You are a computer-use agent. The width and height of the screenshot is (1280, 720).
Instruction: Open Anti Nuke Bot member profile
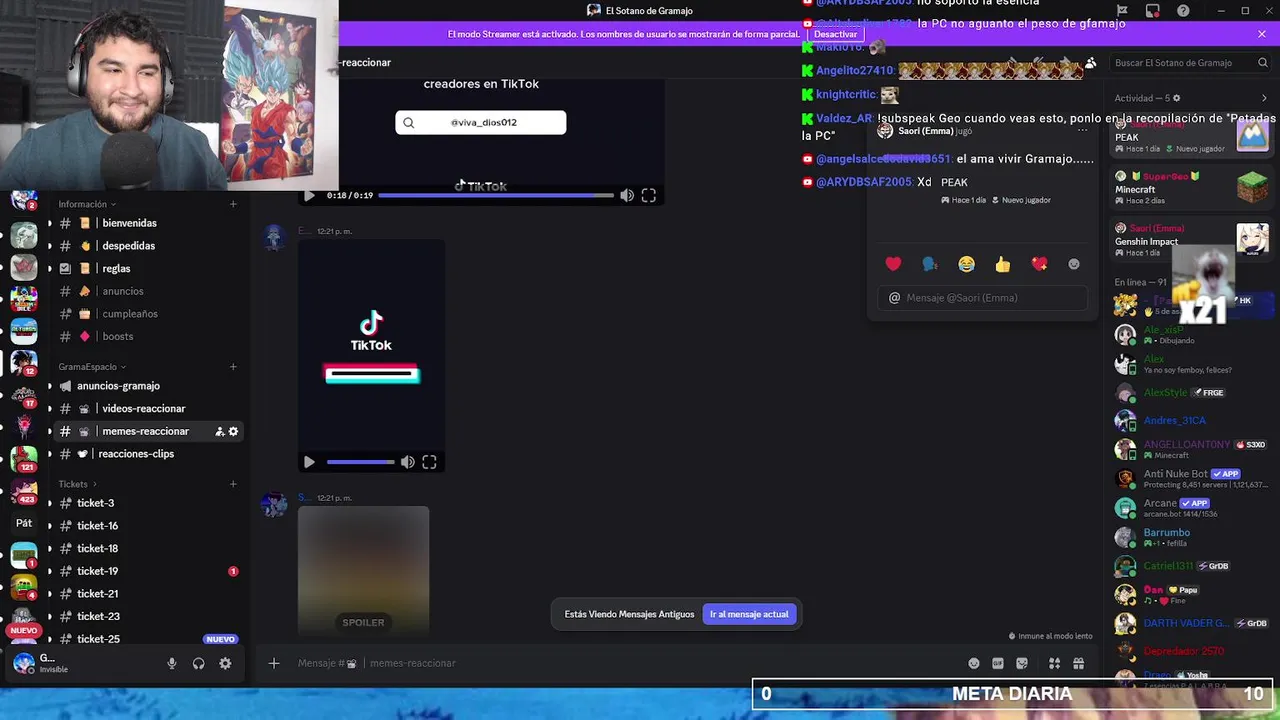click(x=1192, y=478)
